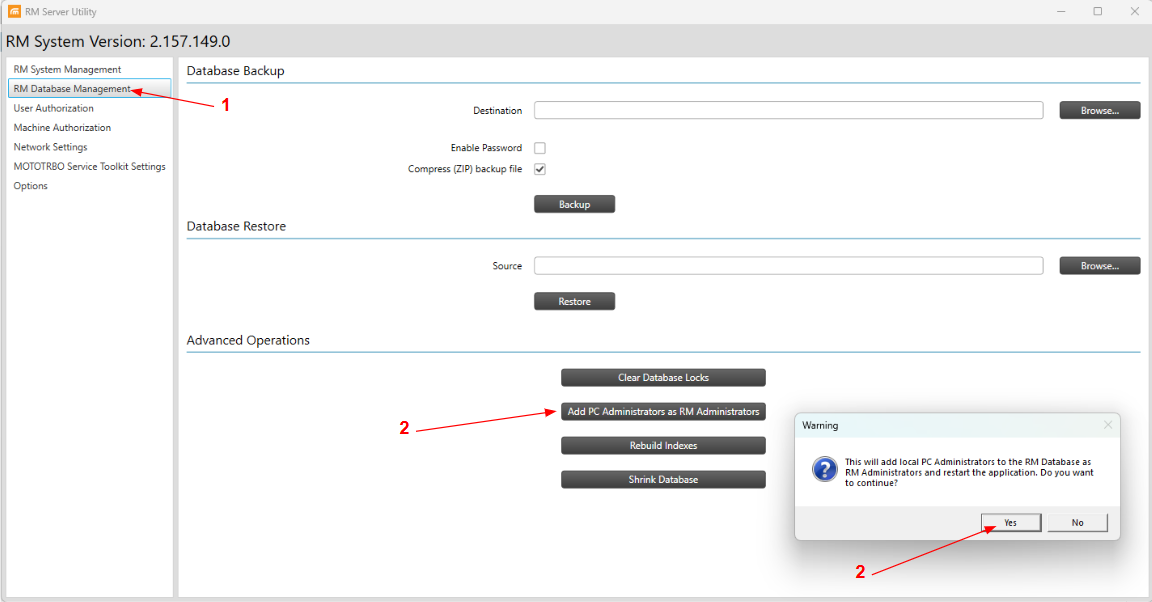Click the warning message text

point(969,473)
